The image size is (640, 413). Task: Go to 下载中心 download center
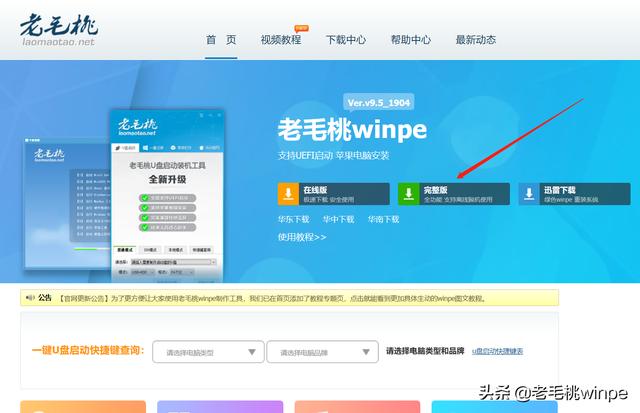[x=346, y=40]
